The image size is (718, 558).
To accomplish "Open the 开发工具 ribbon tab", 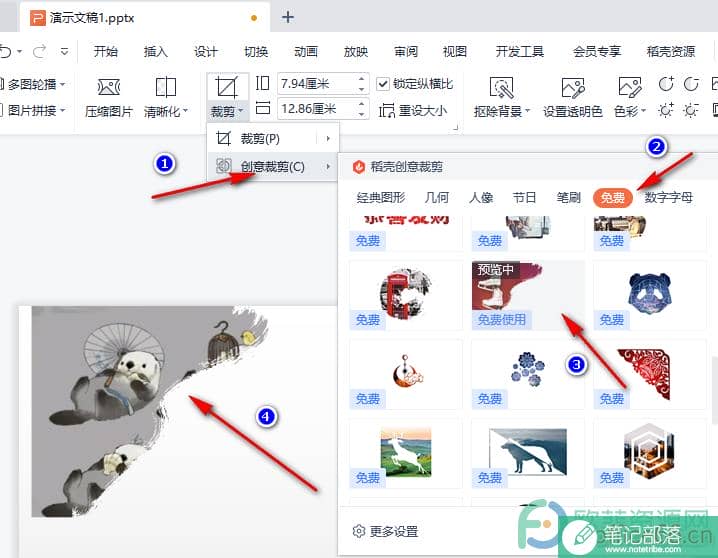I will [520, 51].
